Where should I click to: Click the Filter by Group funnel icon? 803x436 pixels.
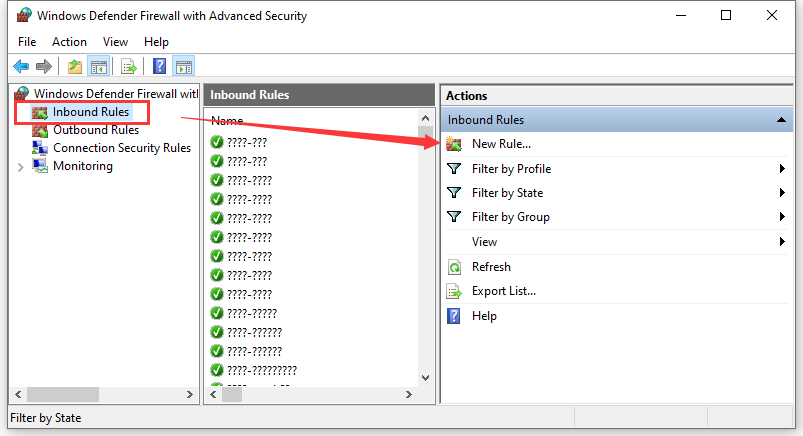[454, 217]
